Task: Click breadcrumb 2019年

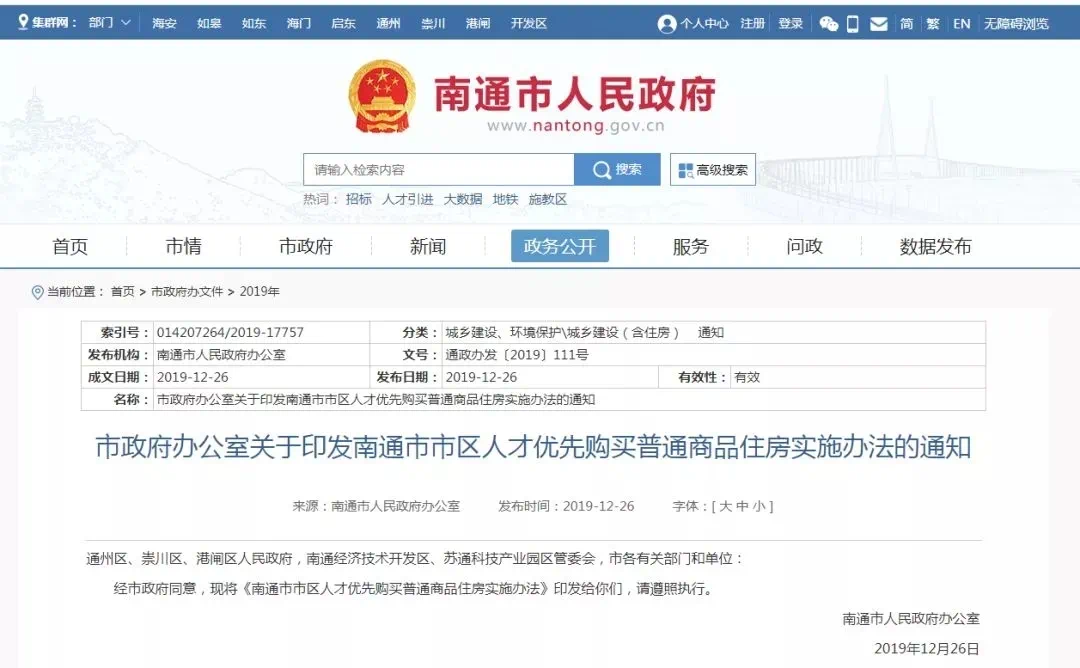Action: click(260, 291)
